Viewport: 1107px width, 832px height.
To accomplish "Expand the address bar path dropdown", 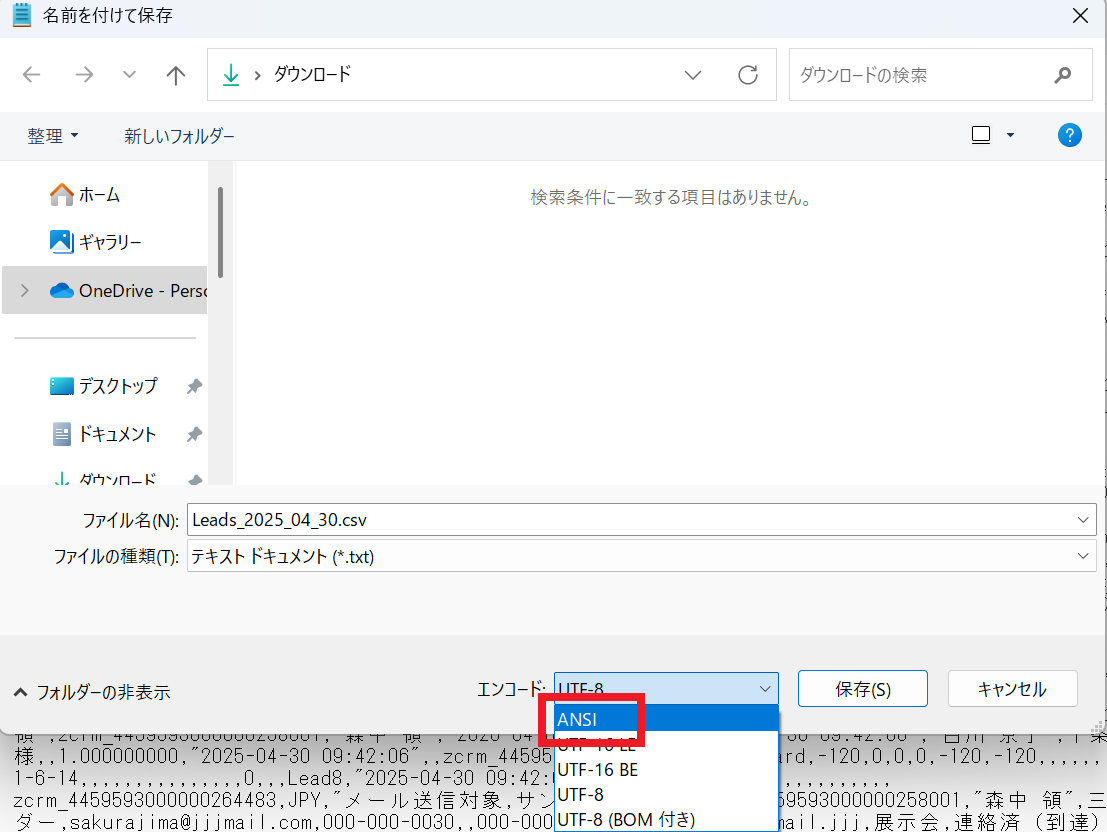I will pos(692,75).
